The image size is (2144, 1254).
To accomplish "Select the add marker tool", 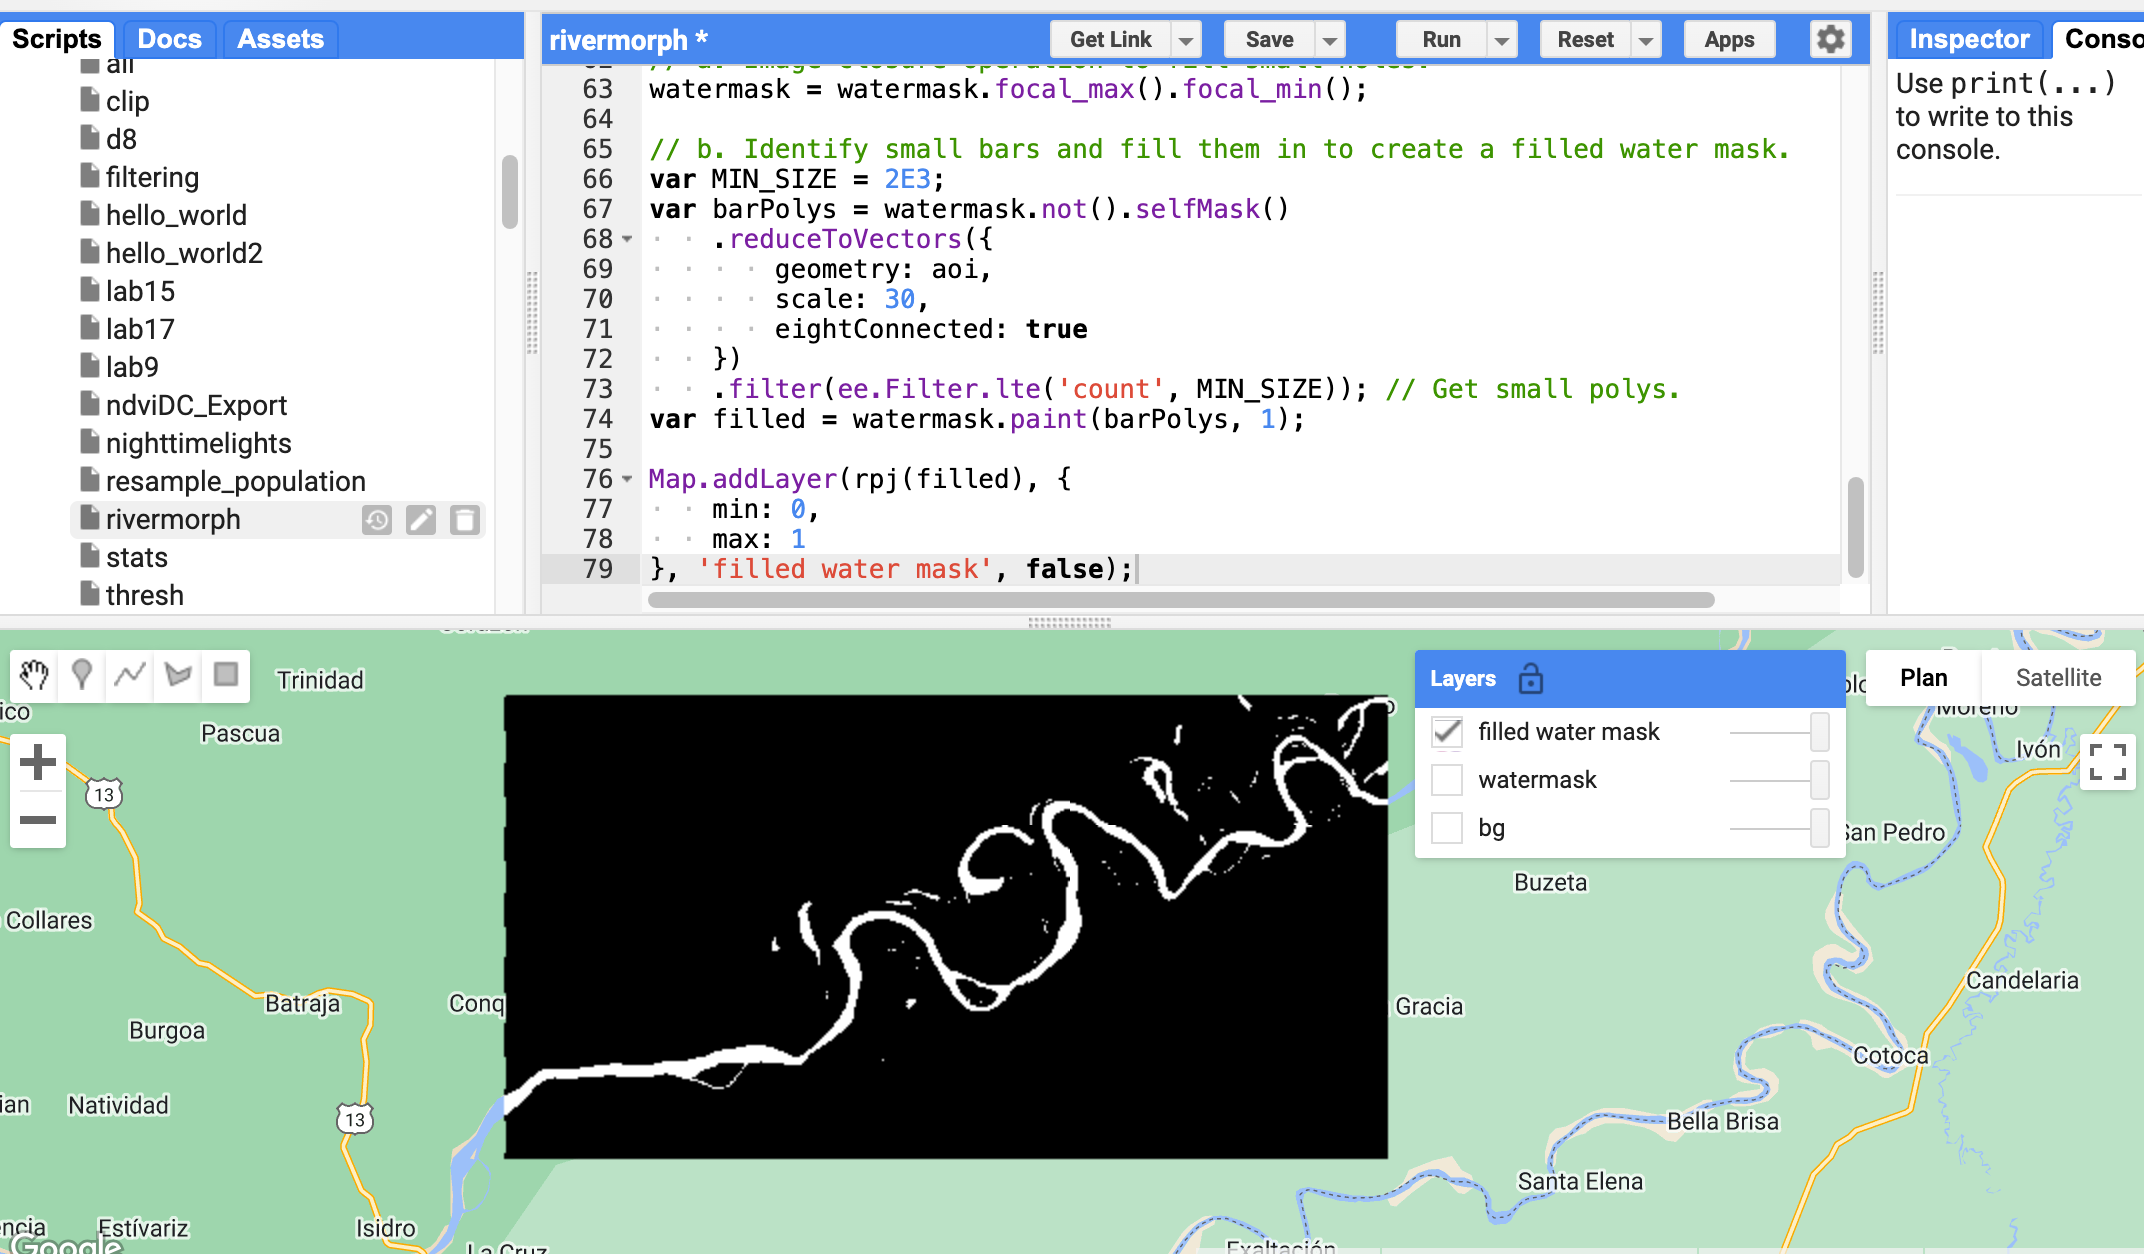I will (x=82, y=676).
